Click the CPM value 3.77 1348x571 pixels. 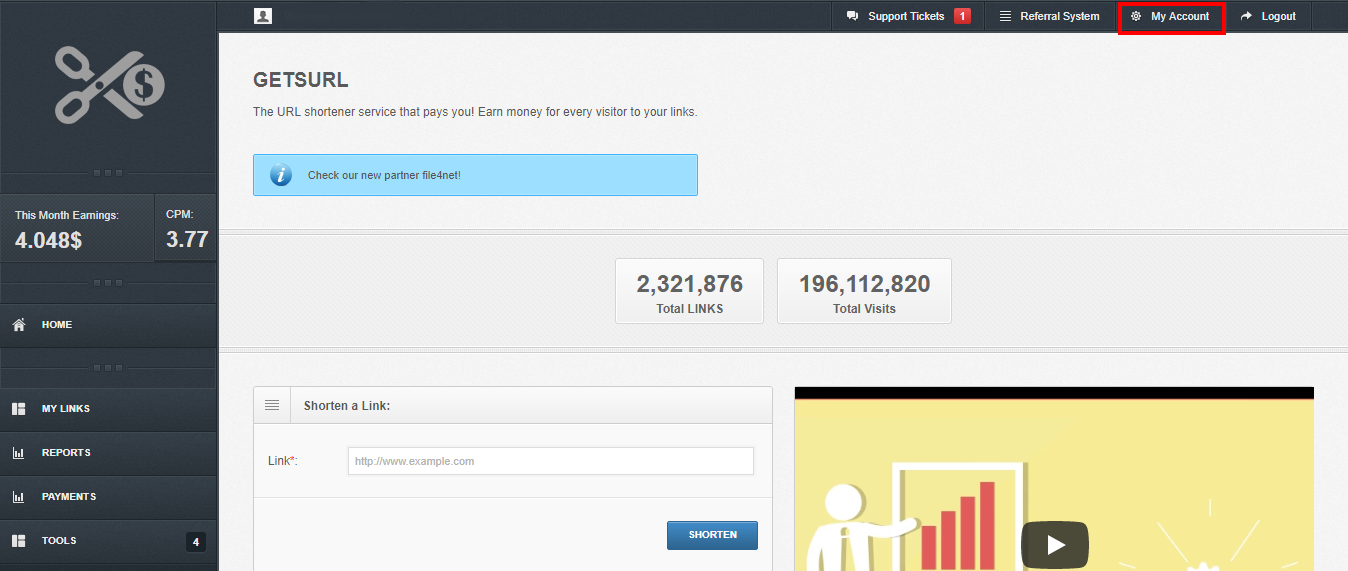(187, 240)
